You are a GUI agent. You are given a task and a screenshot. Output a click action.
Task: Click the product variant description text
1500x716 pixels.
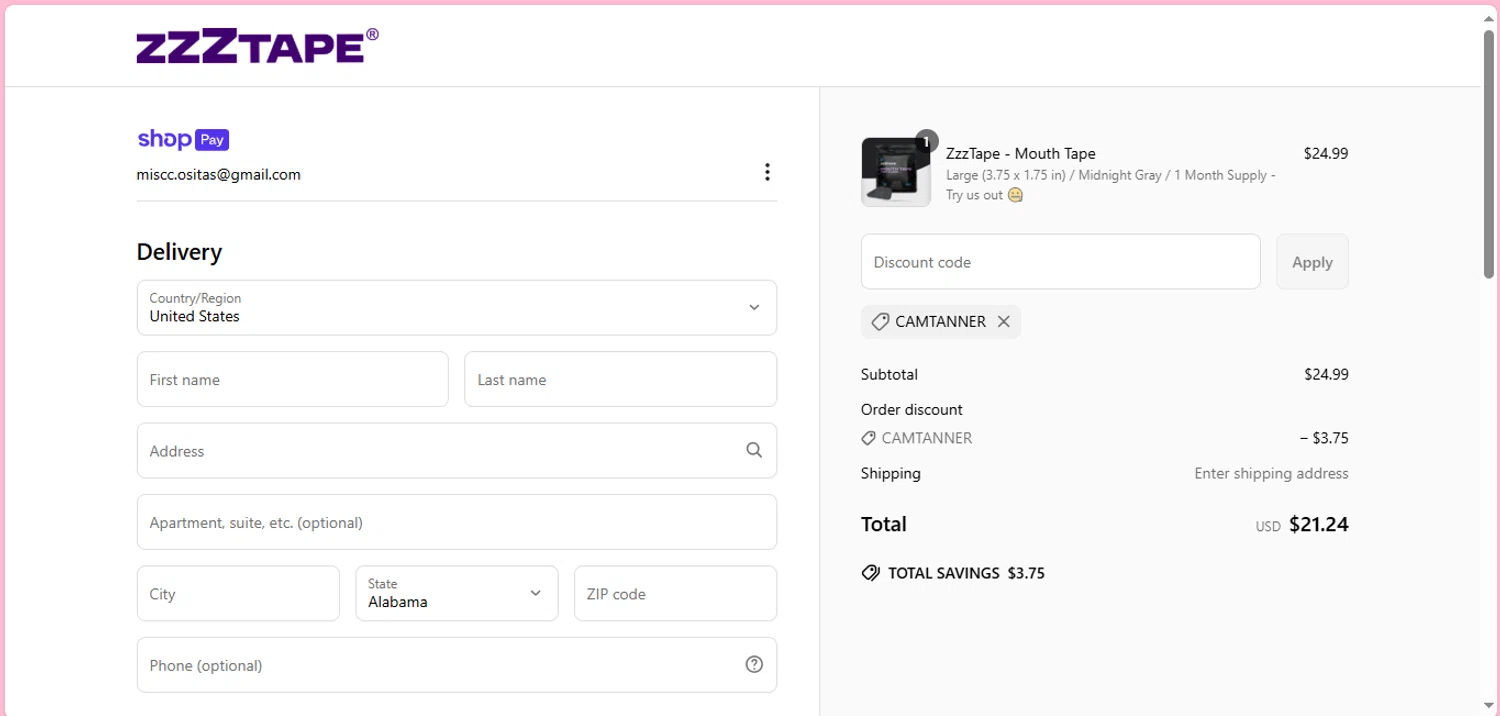pyautogui.click(x=1110, y=185)
